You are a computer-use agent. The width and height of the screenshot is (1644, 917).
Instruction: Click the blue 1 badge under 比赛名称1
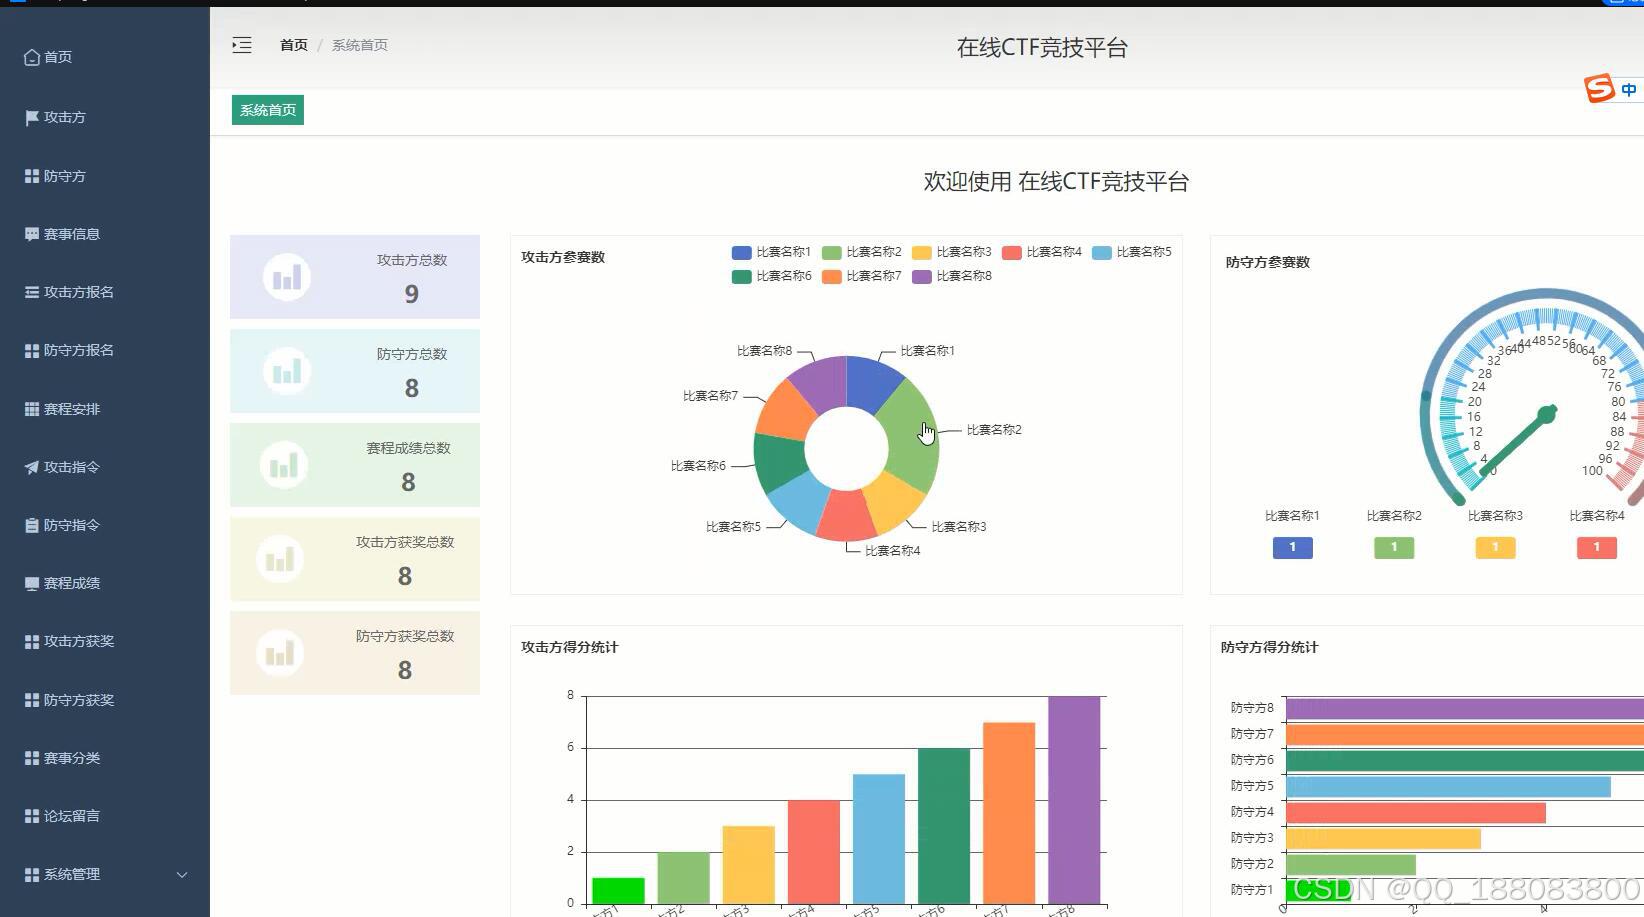pyautogui.click(x=1292, y=547)
